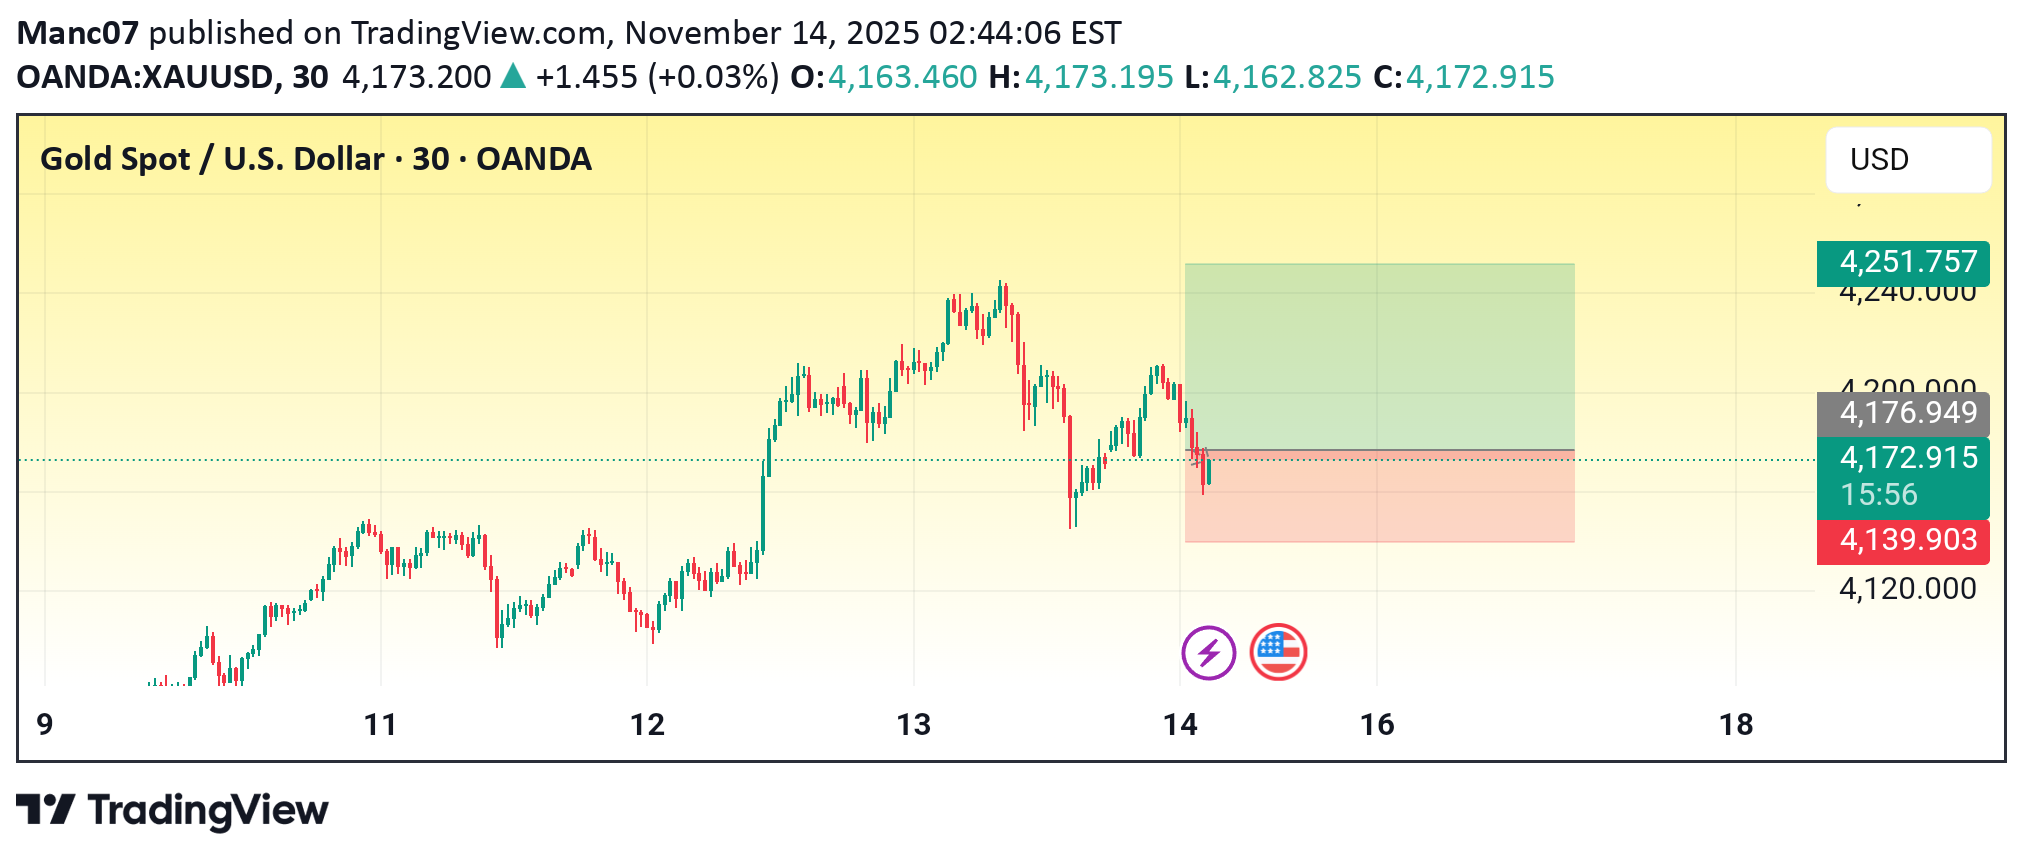Image resolution: width=2023 pixels, height=858 pixels.
Task: Click the 4,120.000 price axis label
Action: coord(1907,589)
